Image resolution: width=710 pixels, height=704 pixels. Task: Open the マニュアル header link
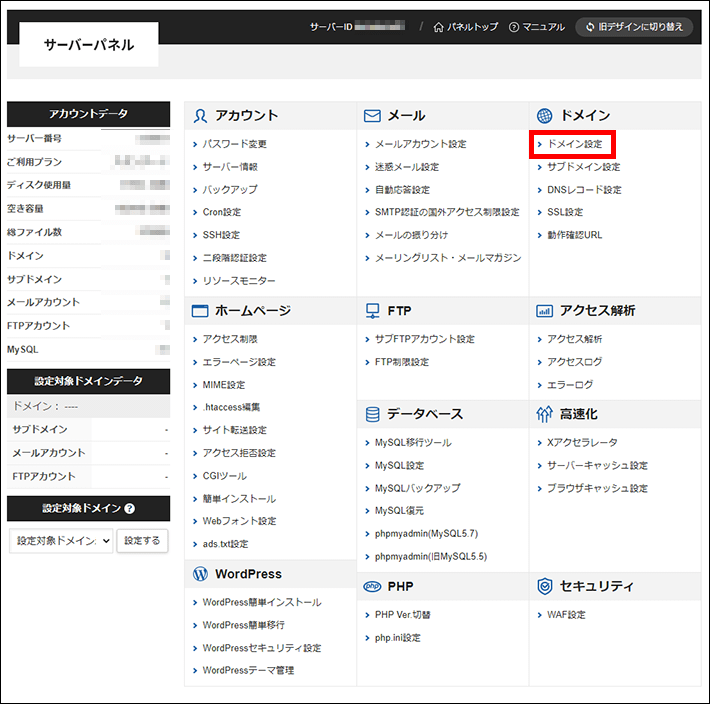[x=536, y=27]
